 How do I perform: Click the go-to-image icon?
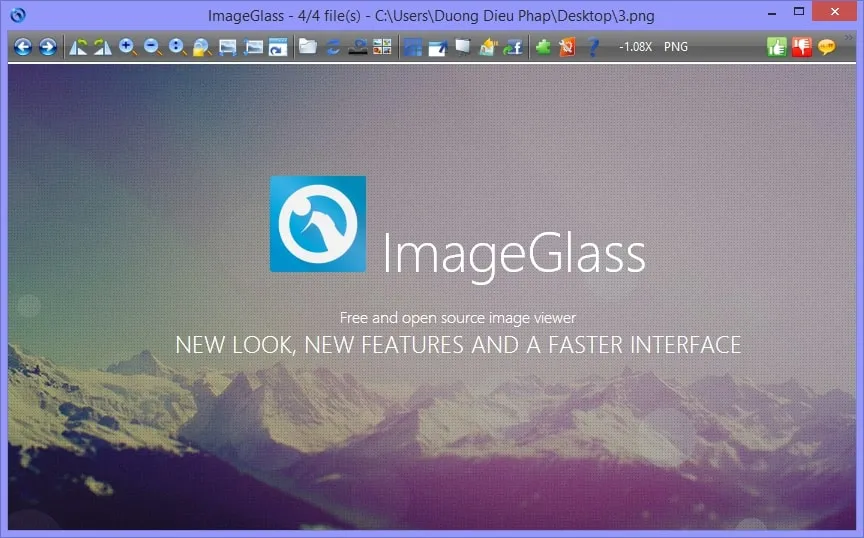tap(358, 47)
